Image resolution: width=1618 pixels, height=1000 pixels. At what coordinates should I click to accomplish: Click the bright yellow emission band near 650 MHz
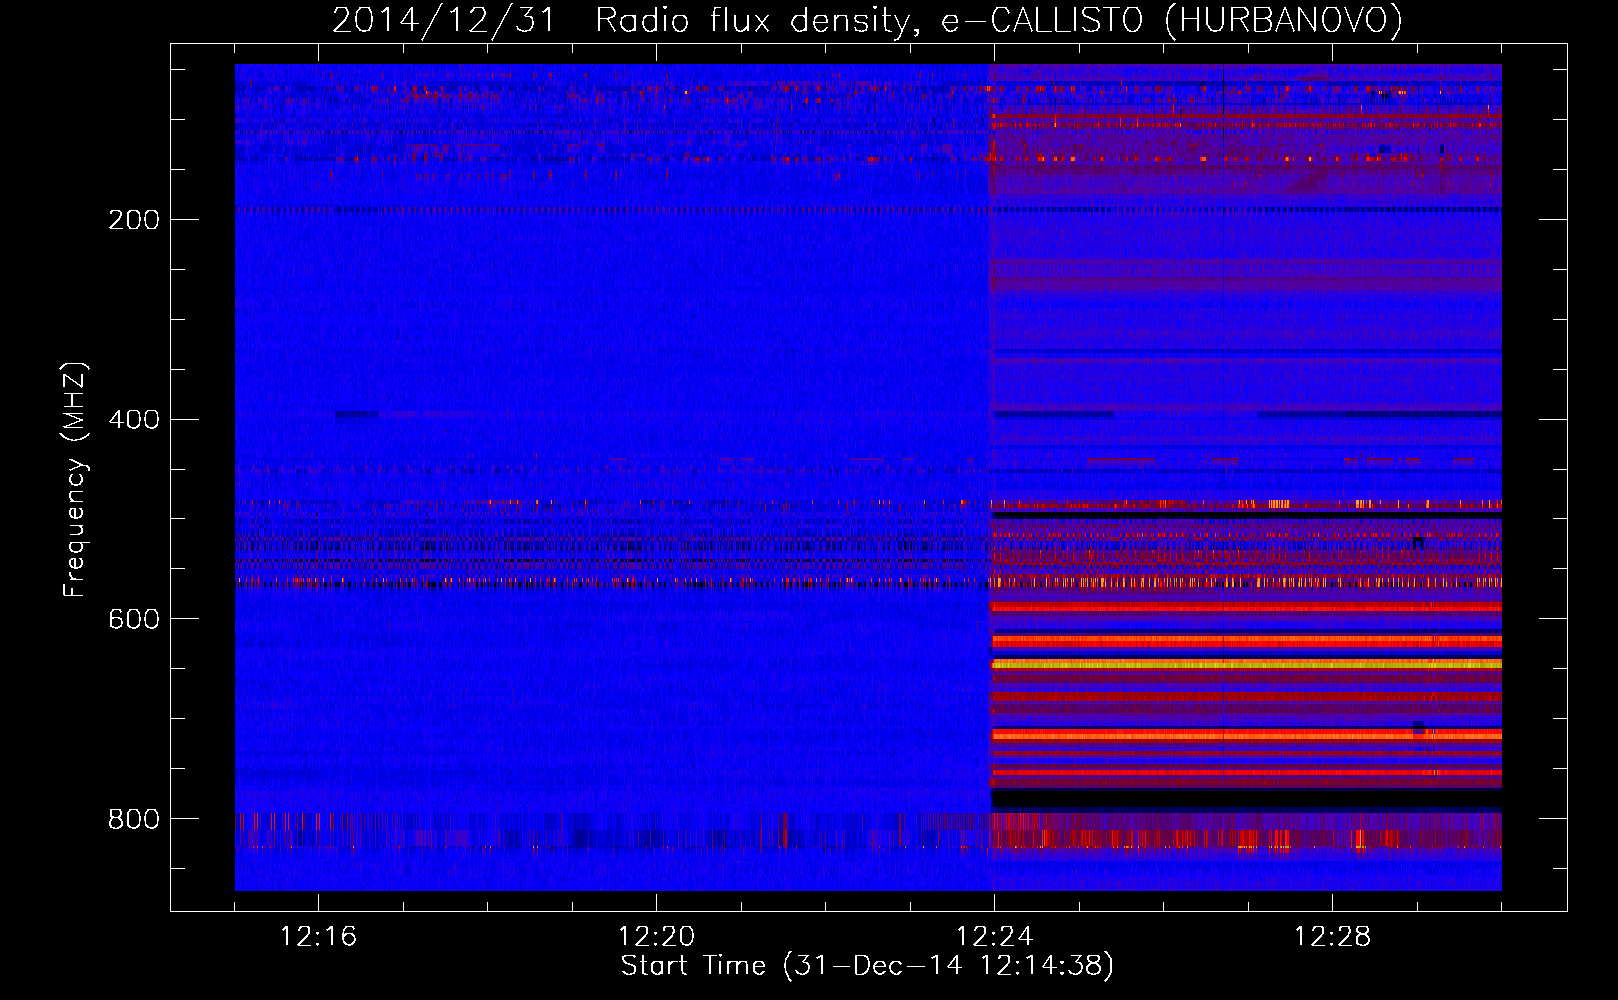coord(1246,664)
